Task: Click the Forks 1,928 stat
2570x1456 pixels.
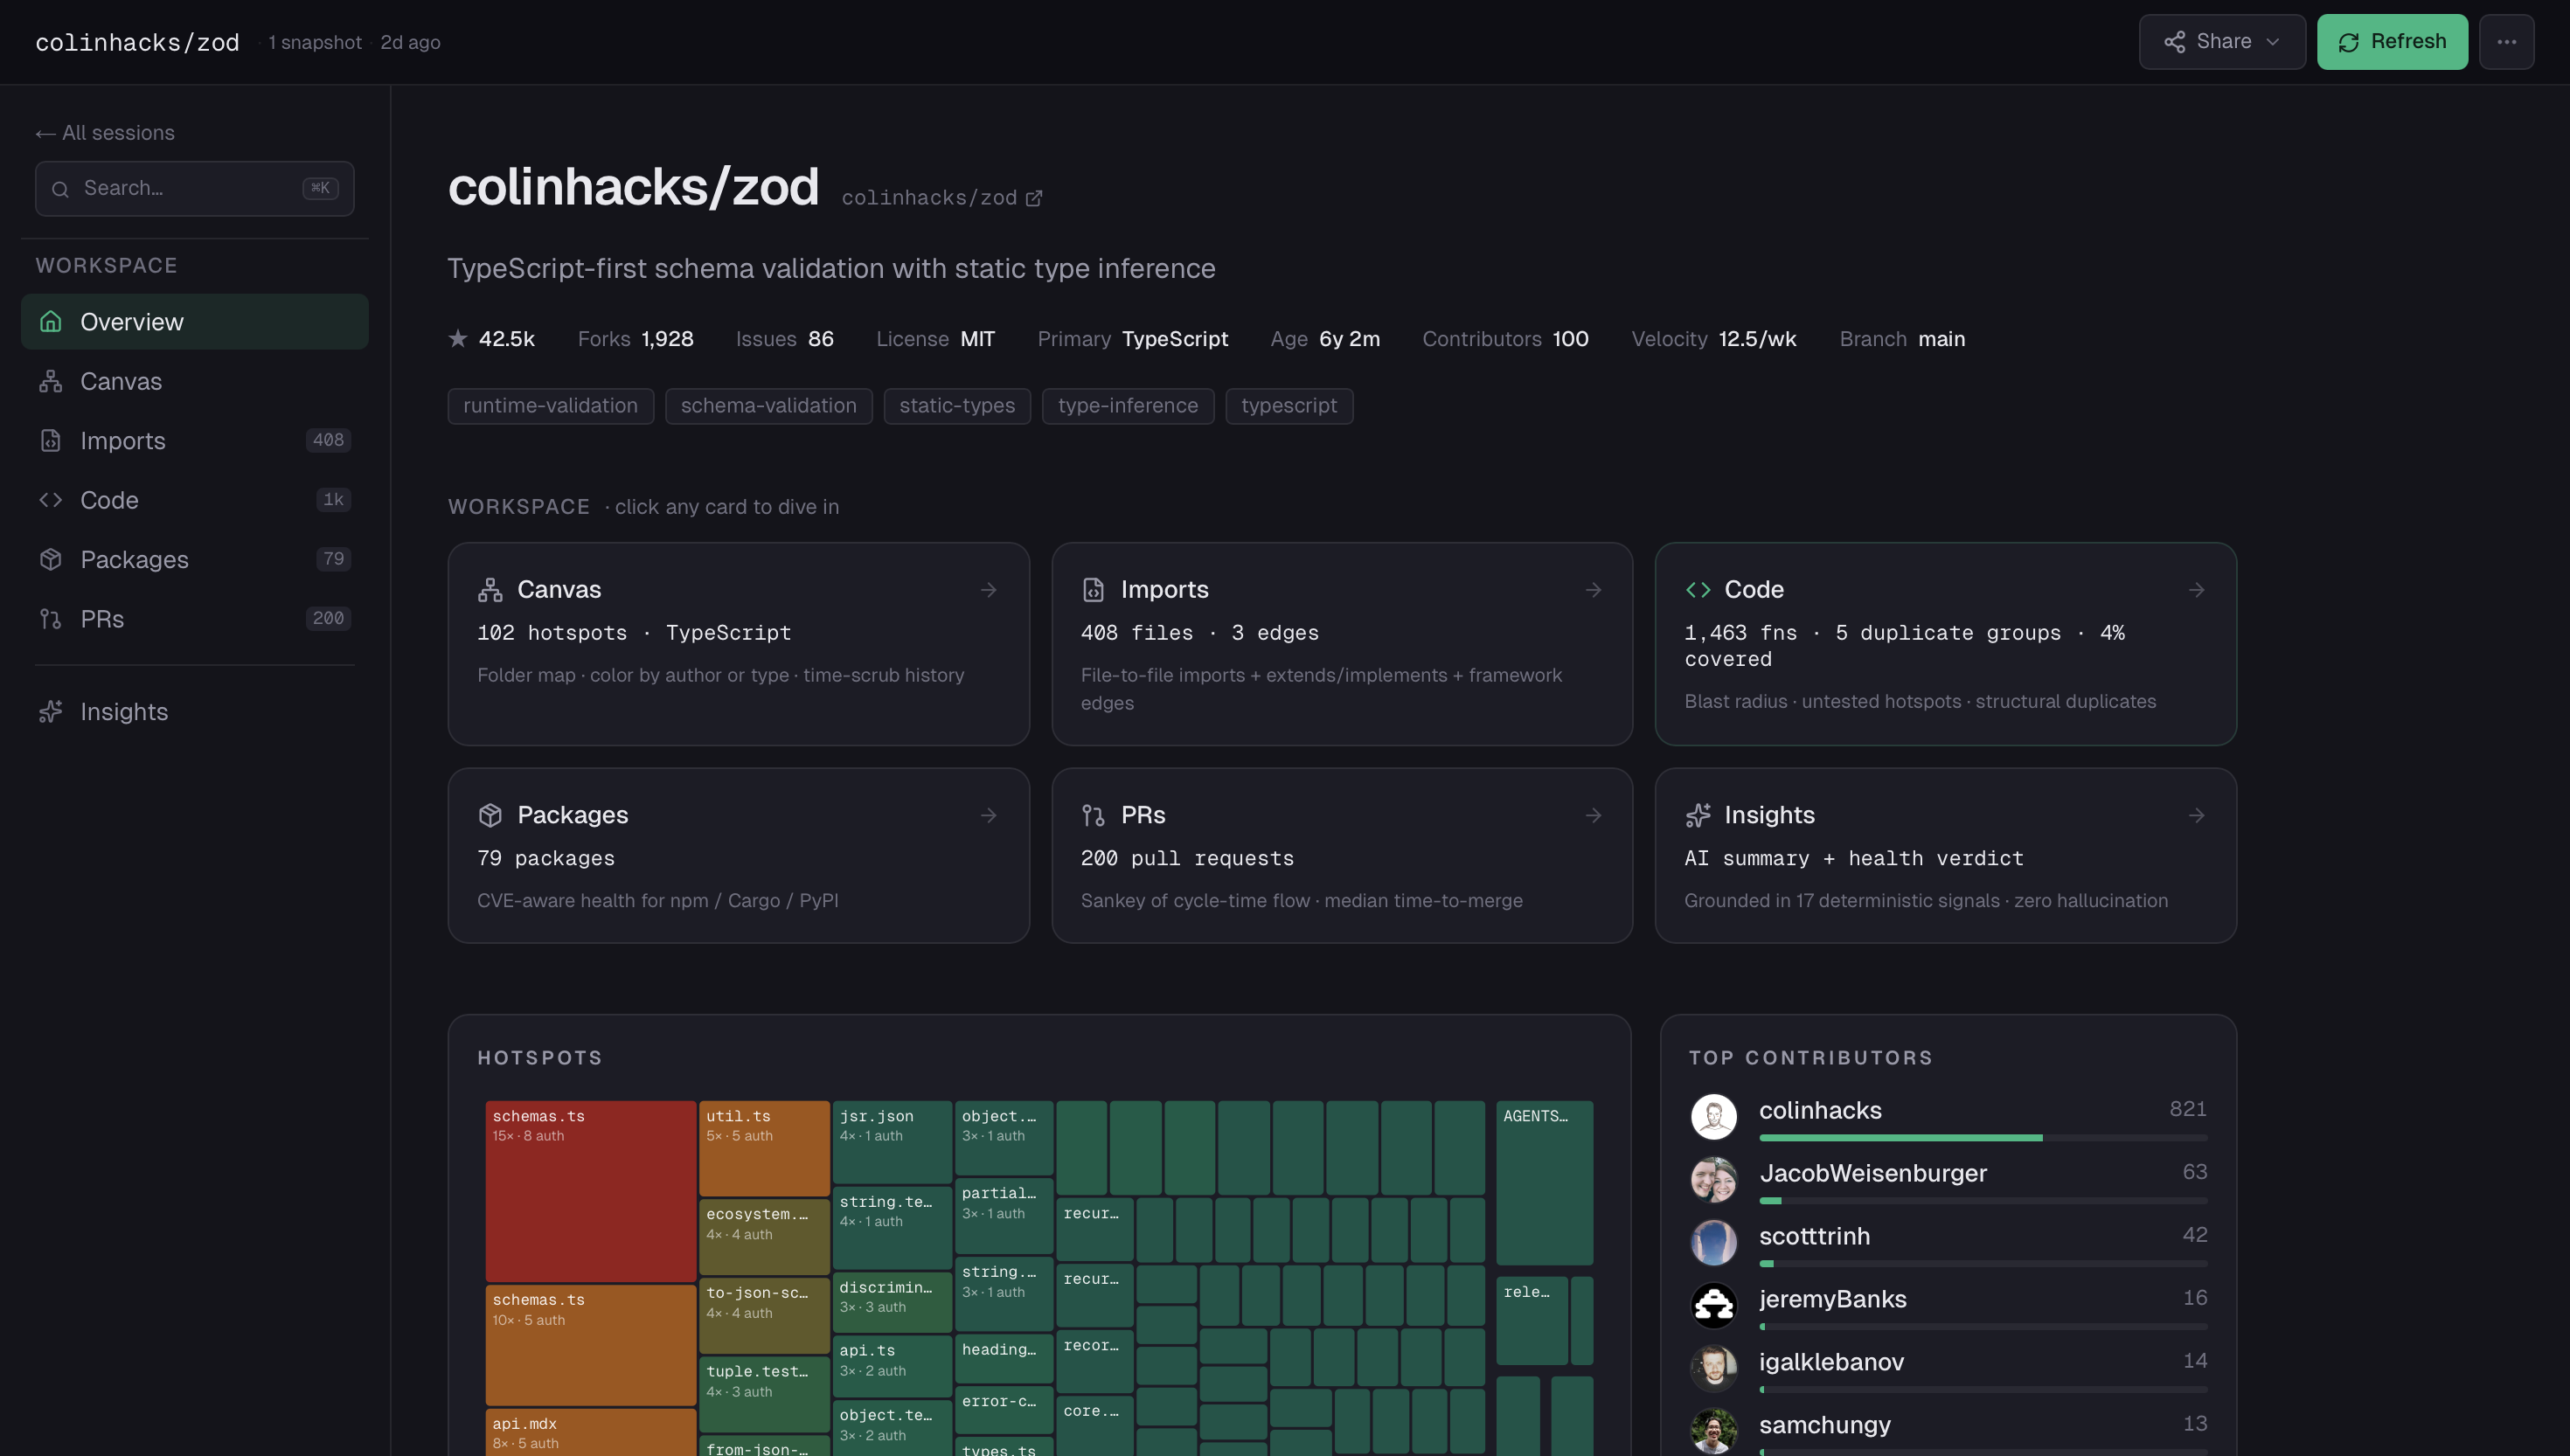Action: click(x=635, y=339)
